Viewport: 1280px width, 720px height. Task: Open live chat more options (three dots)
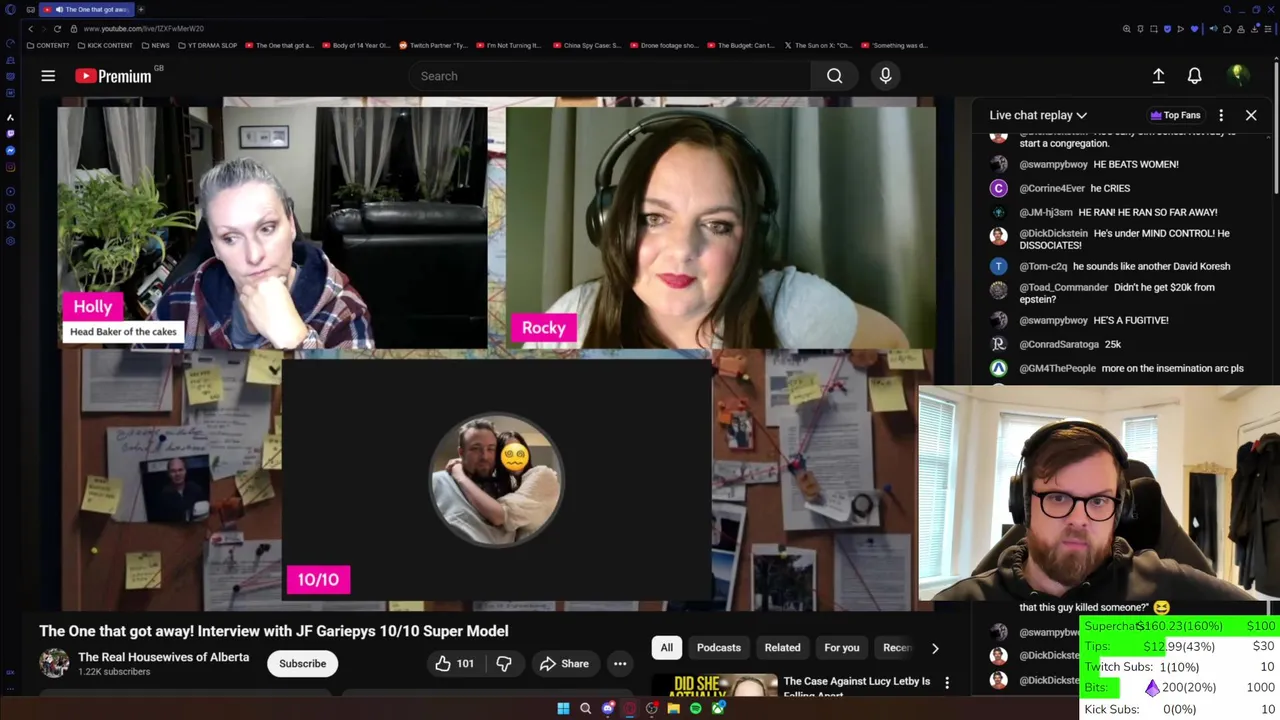tap(1221, 115)
